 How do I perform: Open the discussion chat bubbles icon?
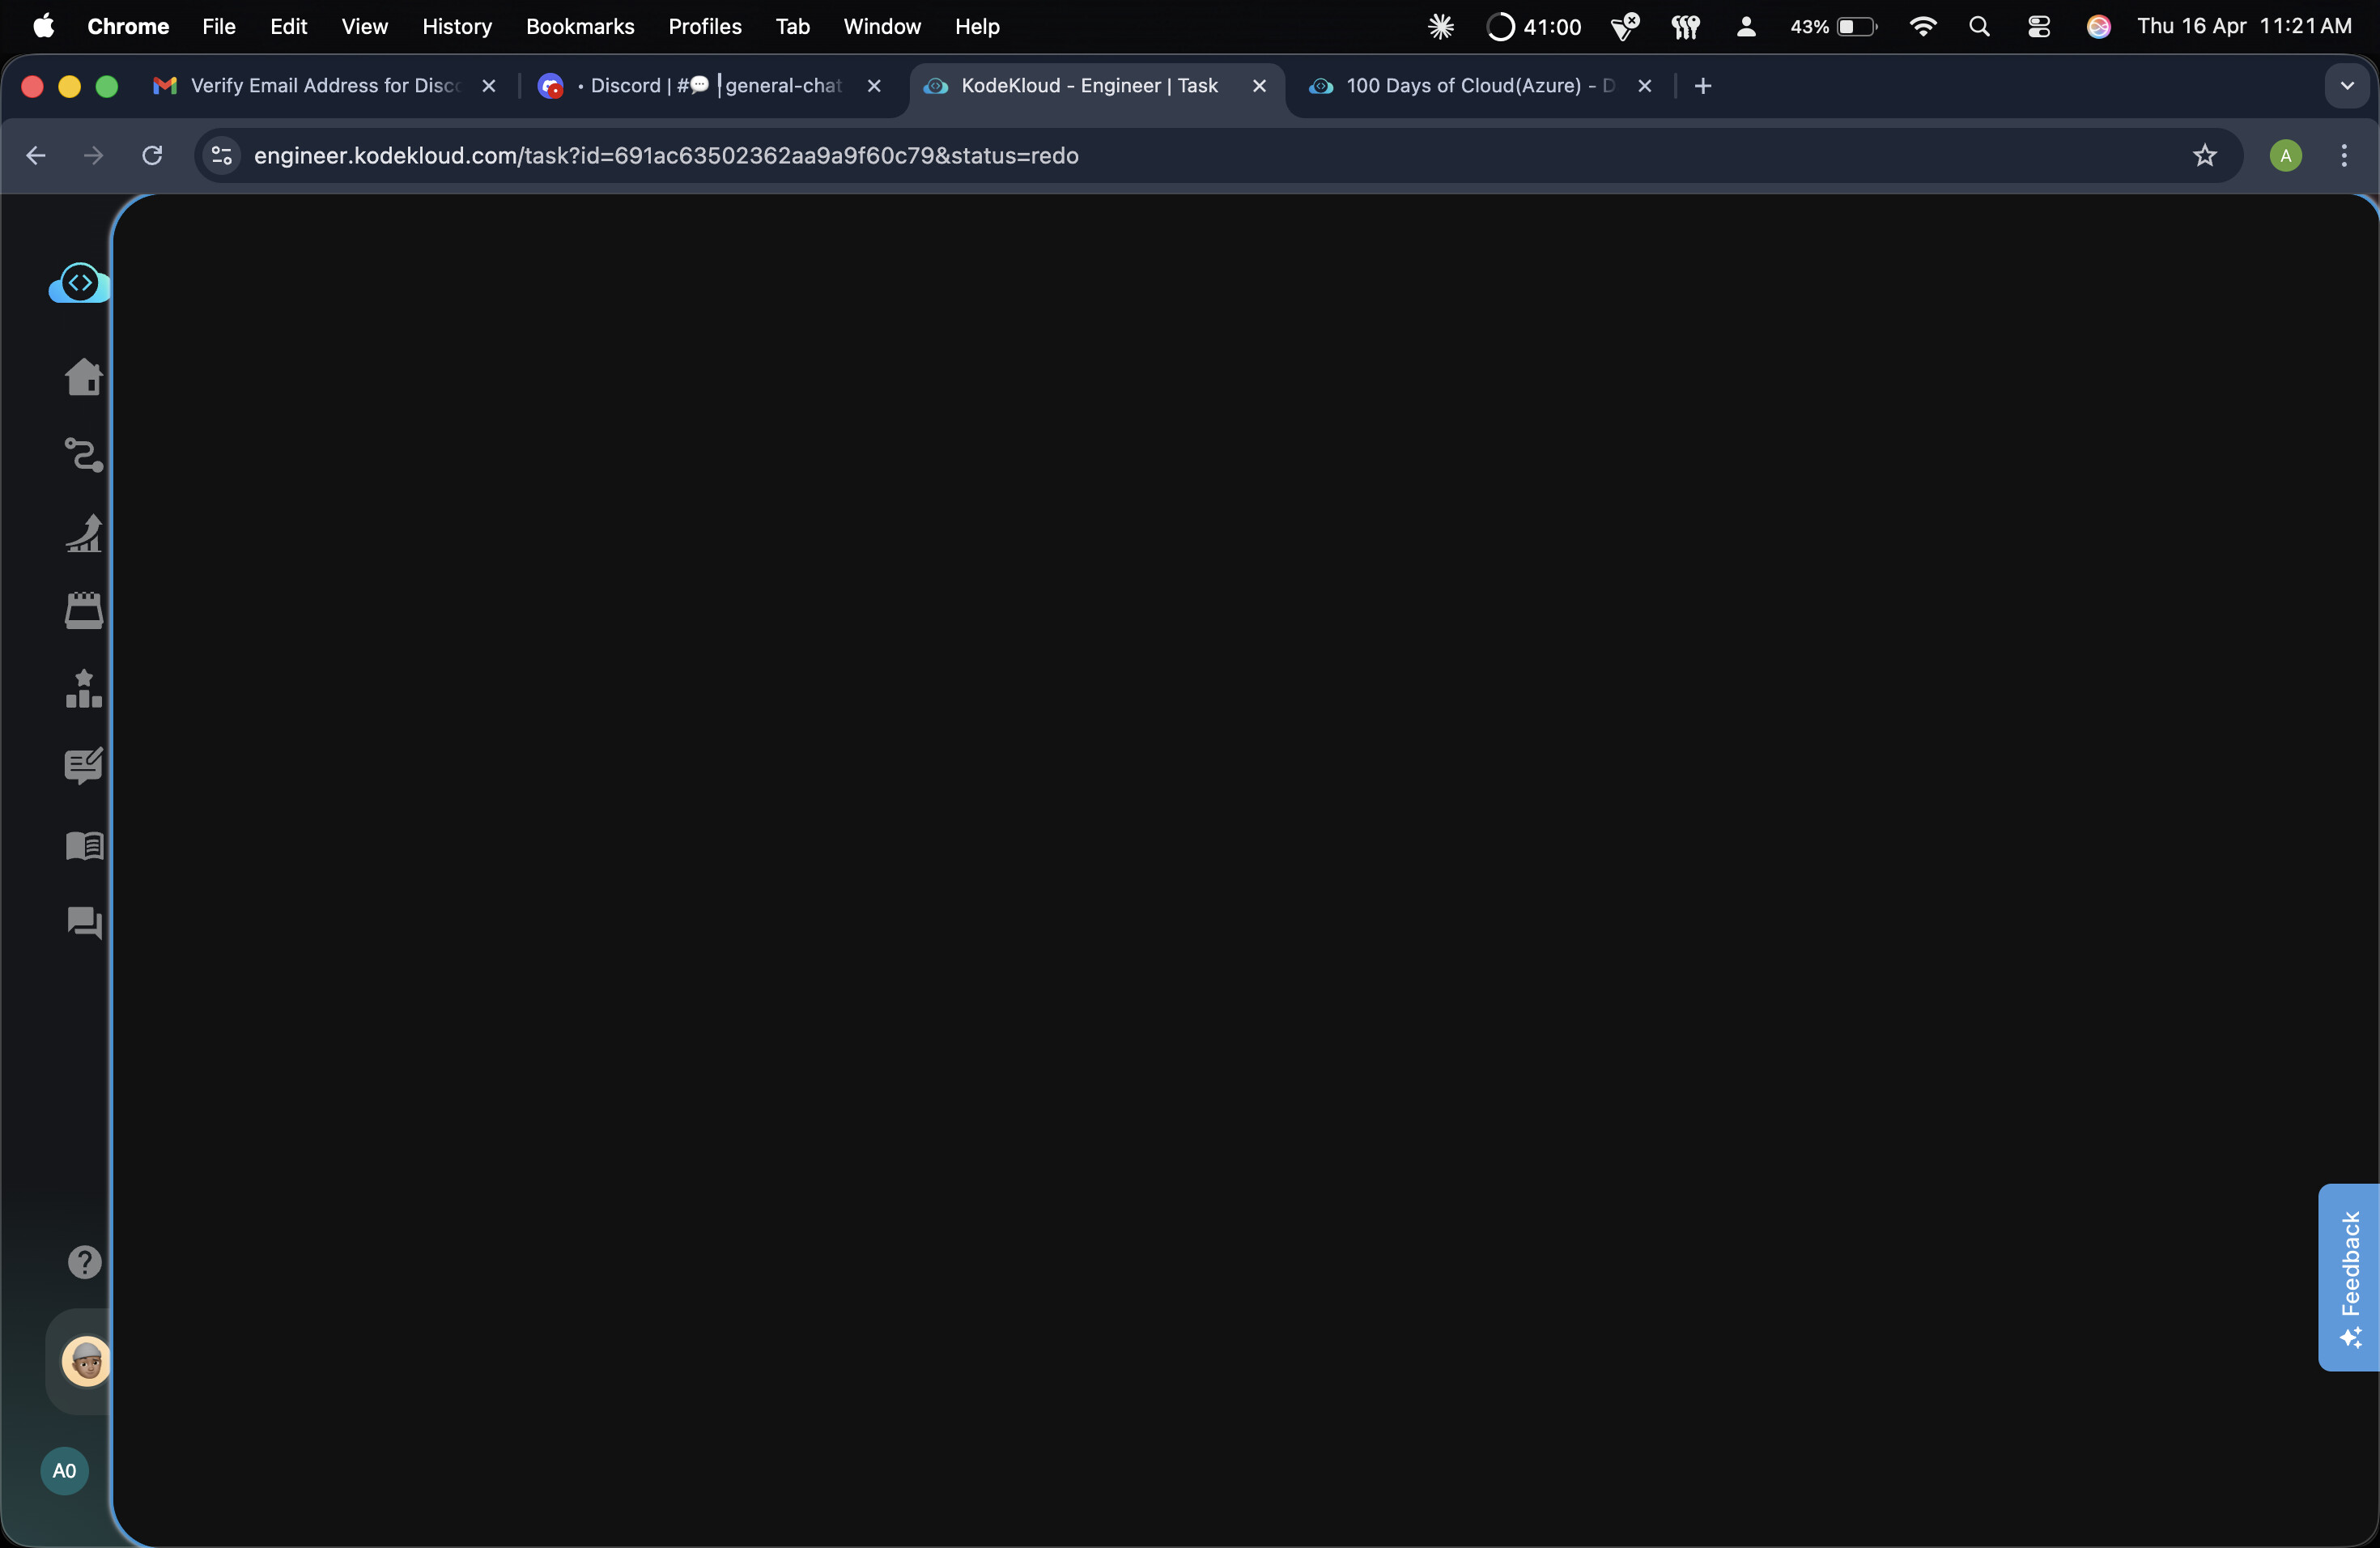pos(83,922)
